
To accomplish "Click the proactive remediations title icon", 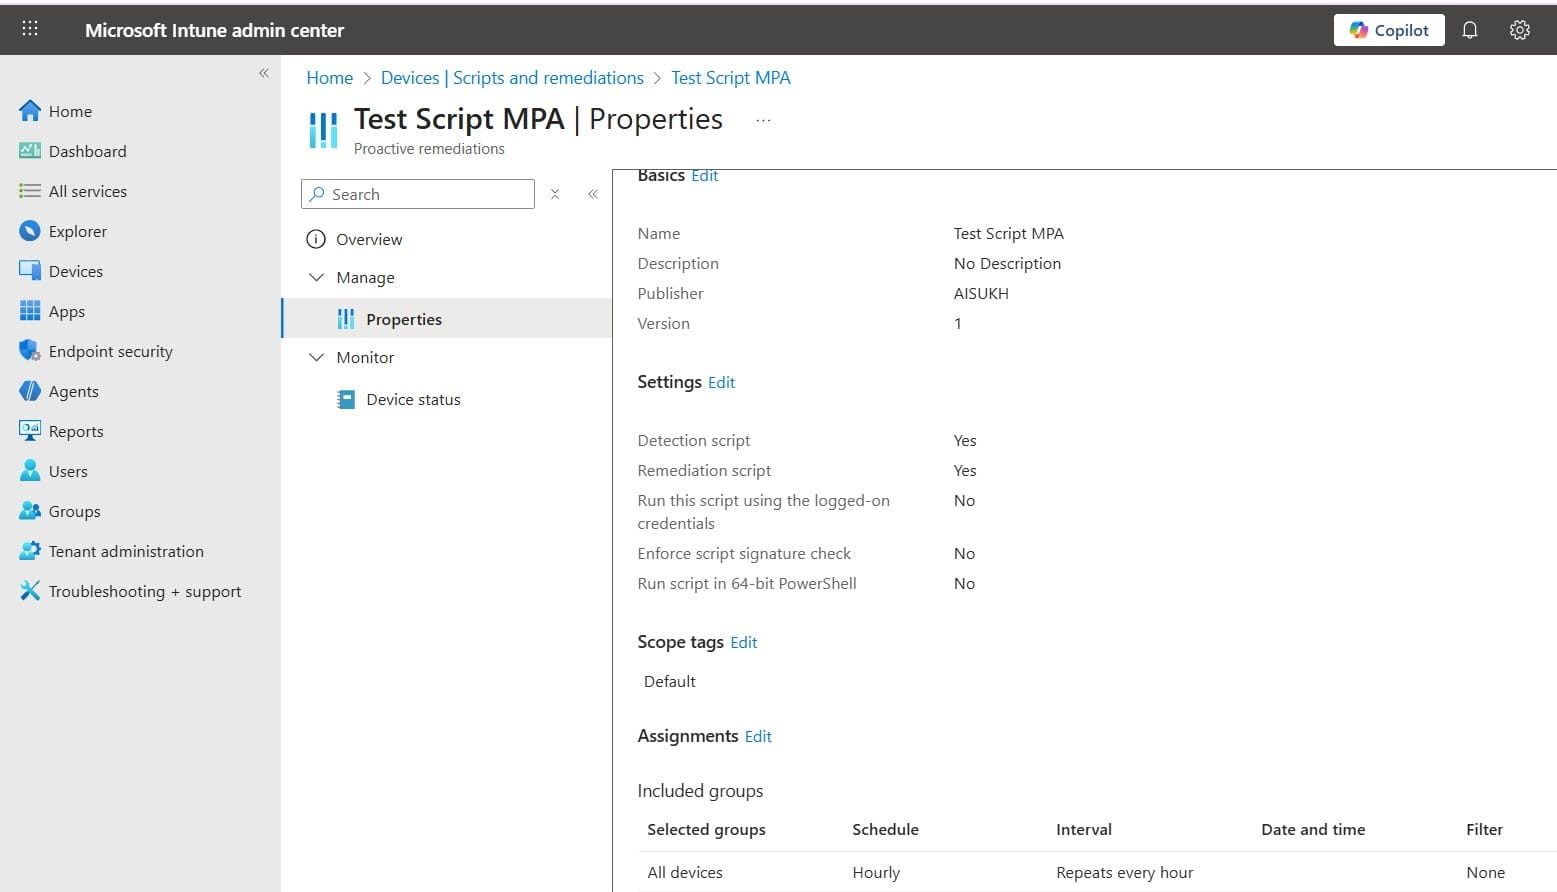I will point(323,130).
